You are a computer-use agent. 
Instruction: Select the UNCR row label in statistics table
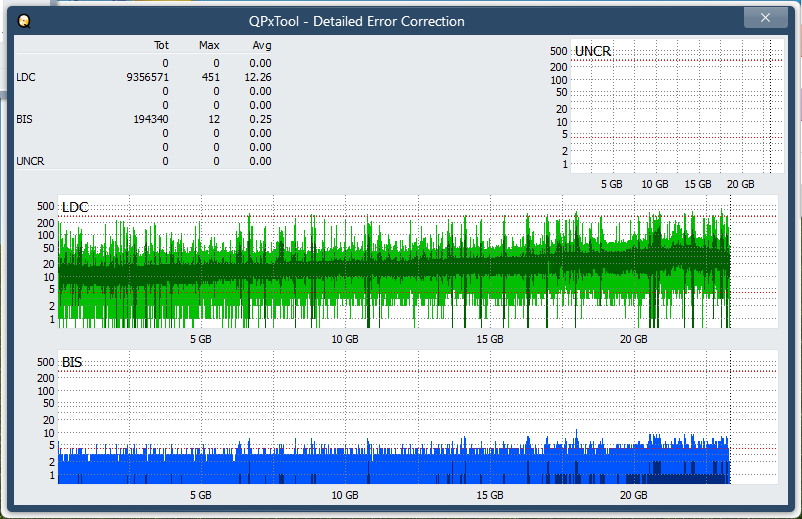coord(30,161)
